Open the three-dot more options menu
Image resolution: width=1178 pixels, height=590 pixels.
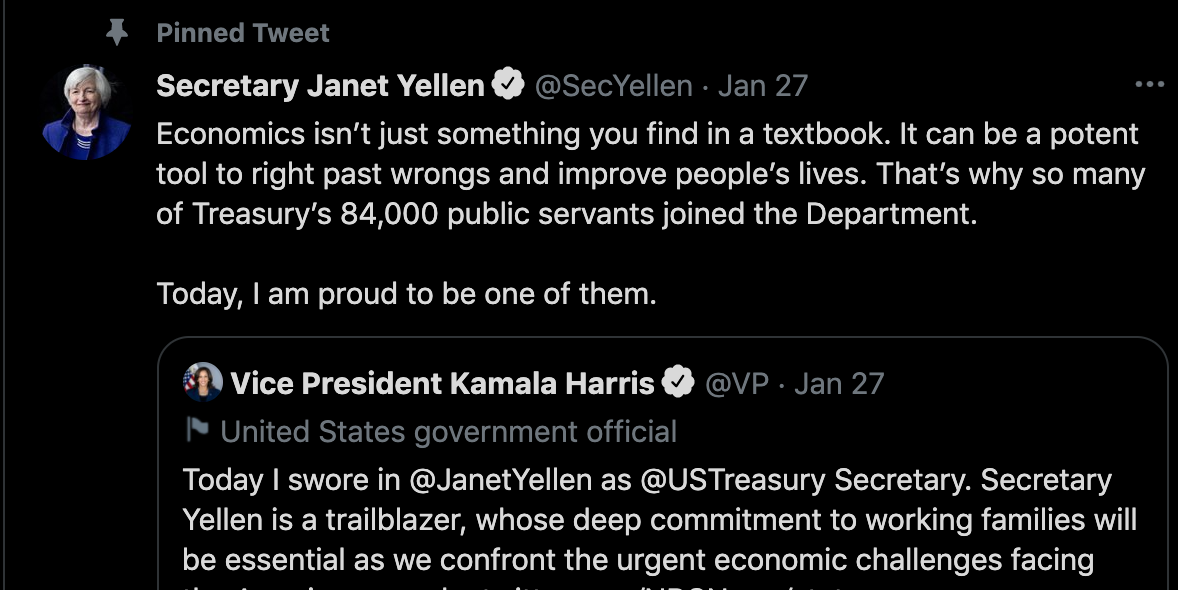pyautogui.click(x=1149, y=85)
